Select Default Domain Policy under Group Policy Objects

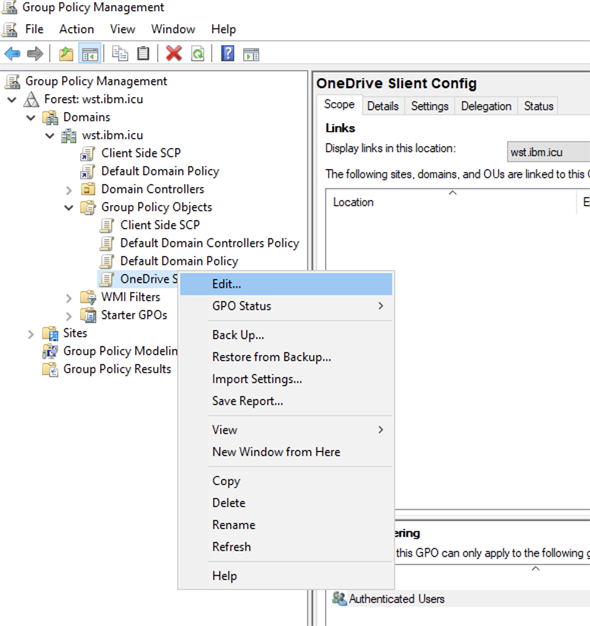[179, 261]
